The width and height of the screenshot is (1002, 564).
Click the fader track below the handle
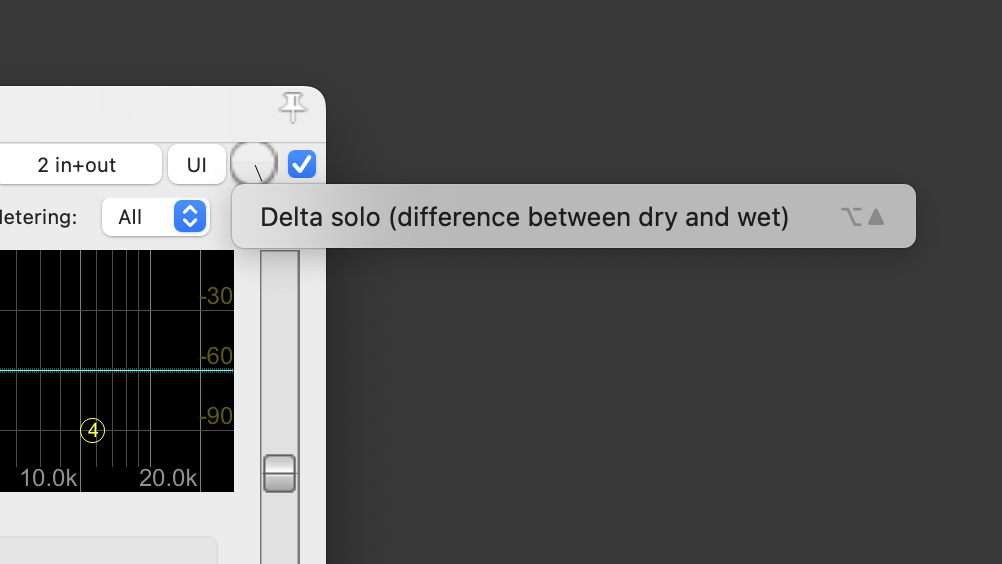(x=279, y=528)
